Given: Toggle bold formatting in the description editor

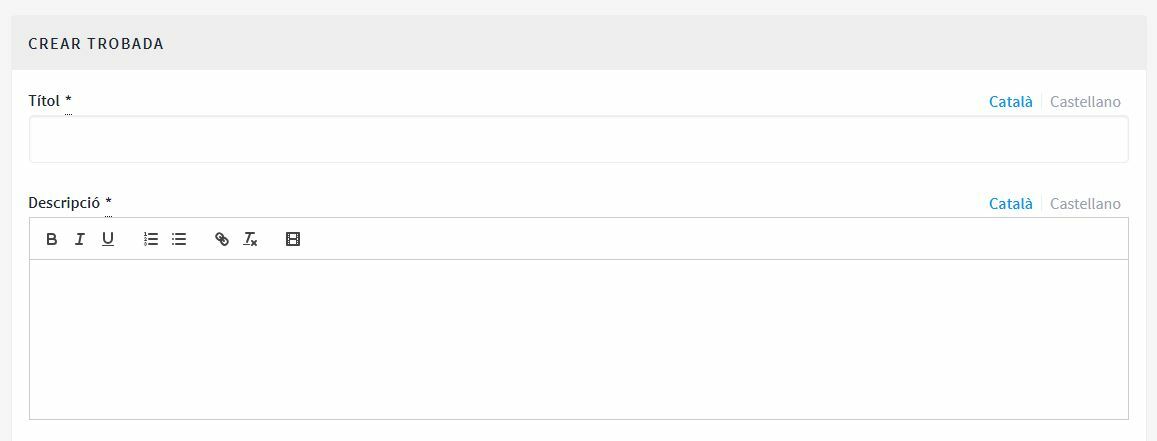Looking at the screenshot, I should [52, 239].
